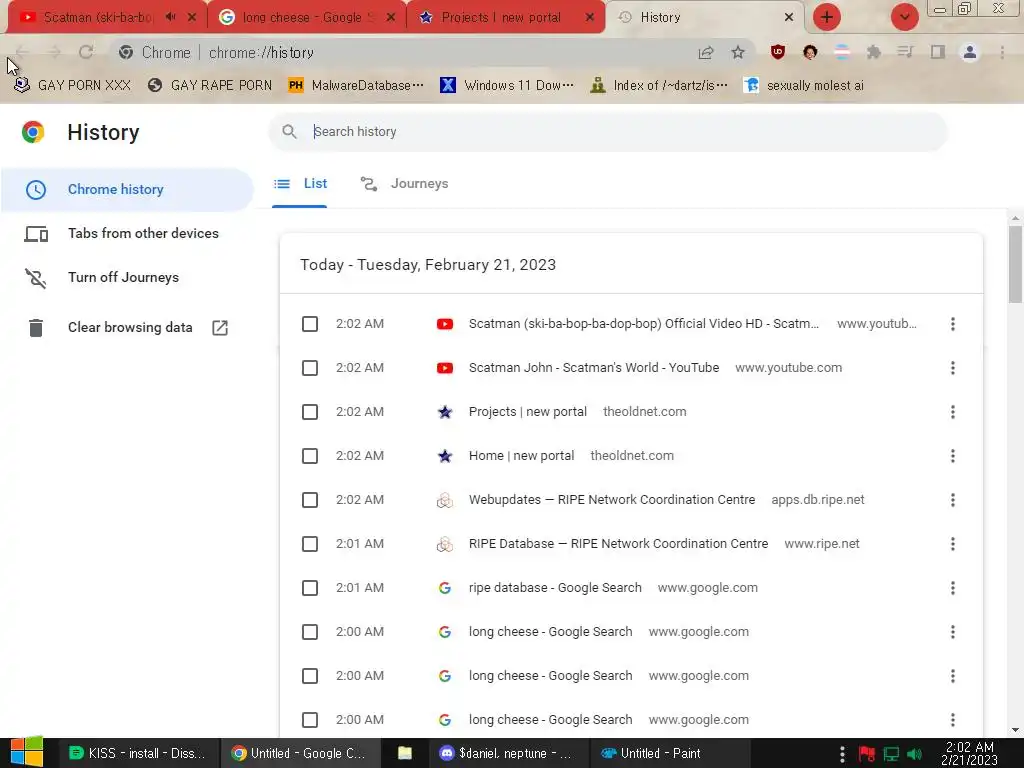
Task: Switch to the Journeys view tab
Action: pos(404,184)
